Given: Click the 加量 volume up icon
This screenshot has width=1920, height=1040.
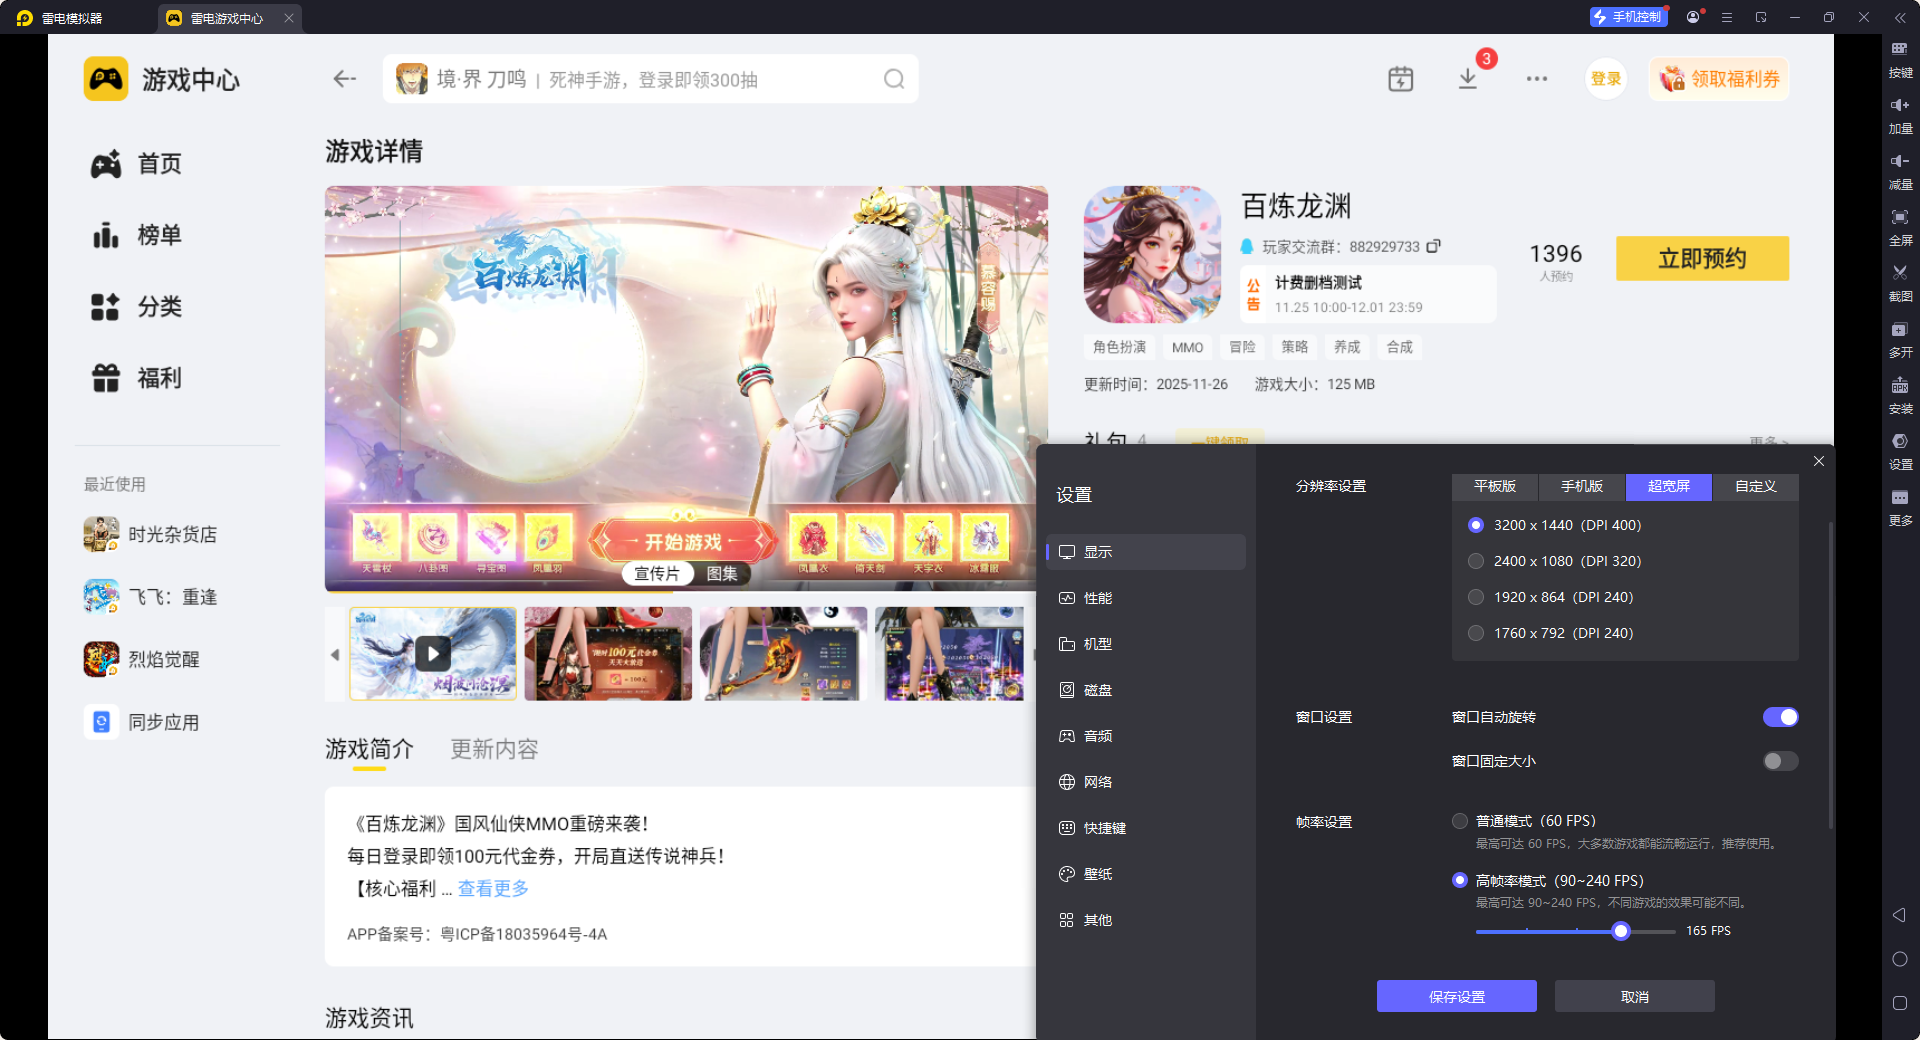Looking at the screenshot, I should [1900, 113].
